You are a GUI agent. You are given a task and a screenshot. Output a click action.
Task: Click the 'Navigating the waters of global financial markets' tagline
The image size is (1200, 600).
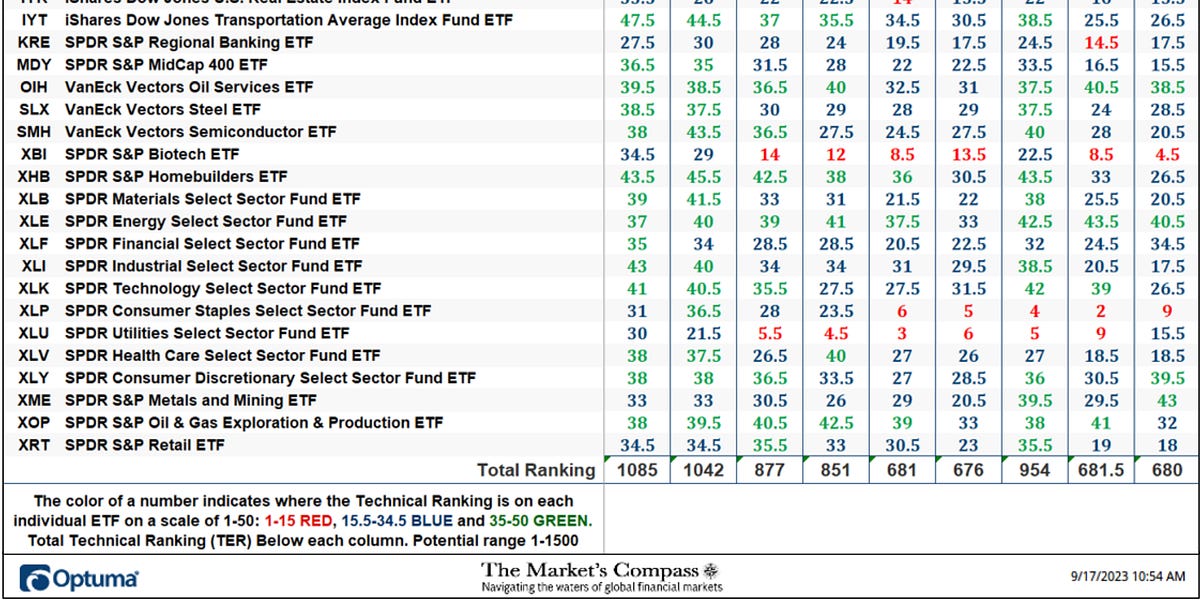tap(602, 587)
